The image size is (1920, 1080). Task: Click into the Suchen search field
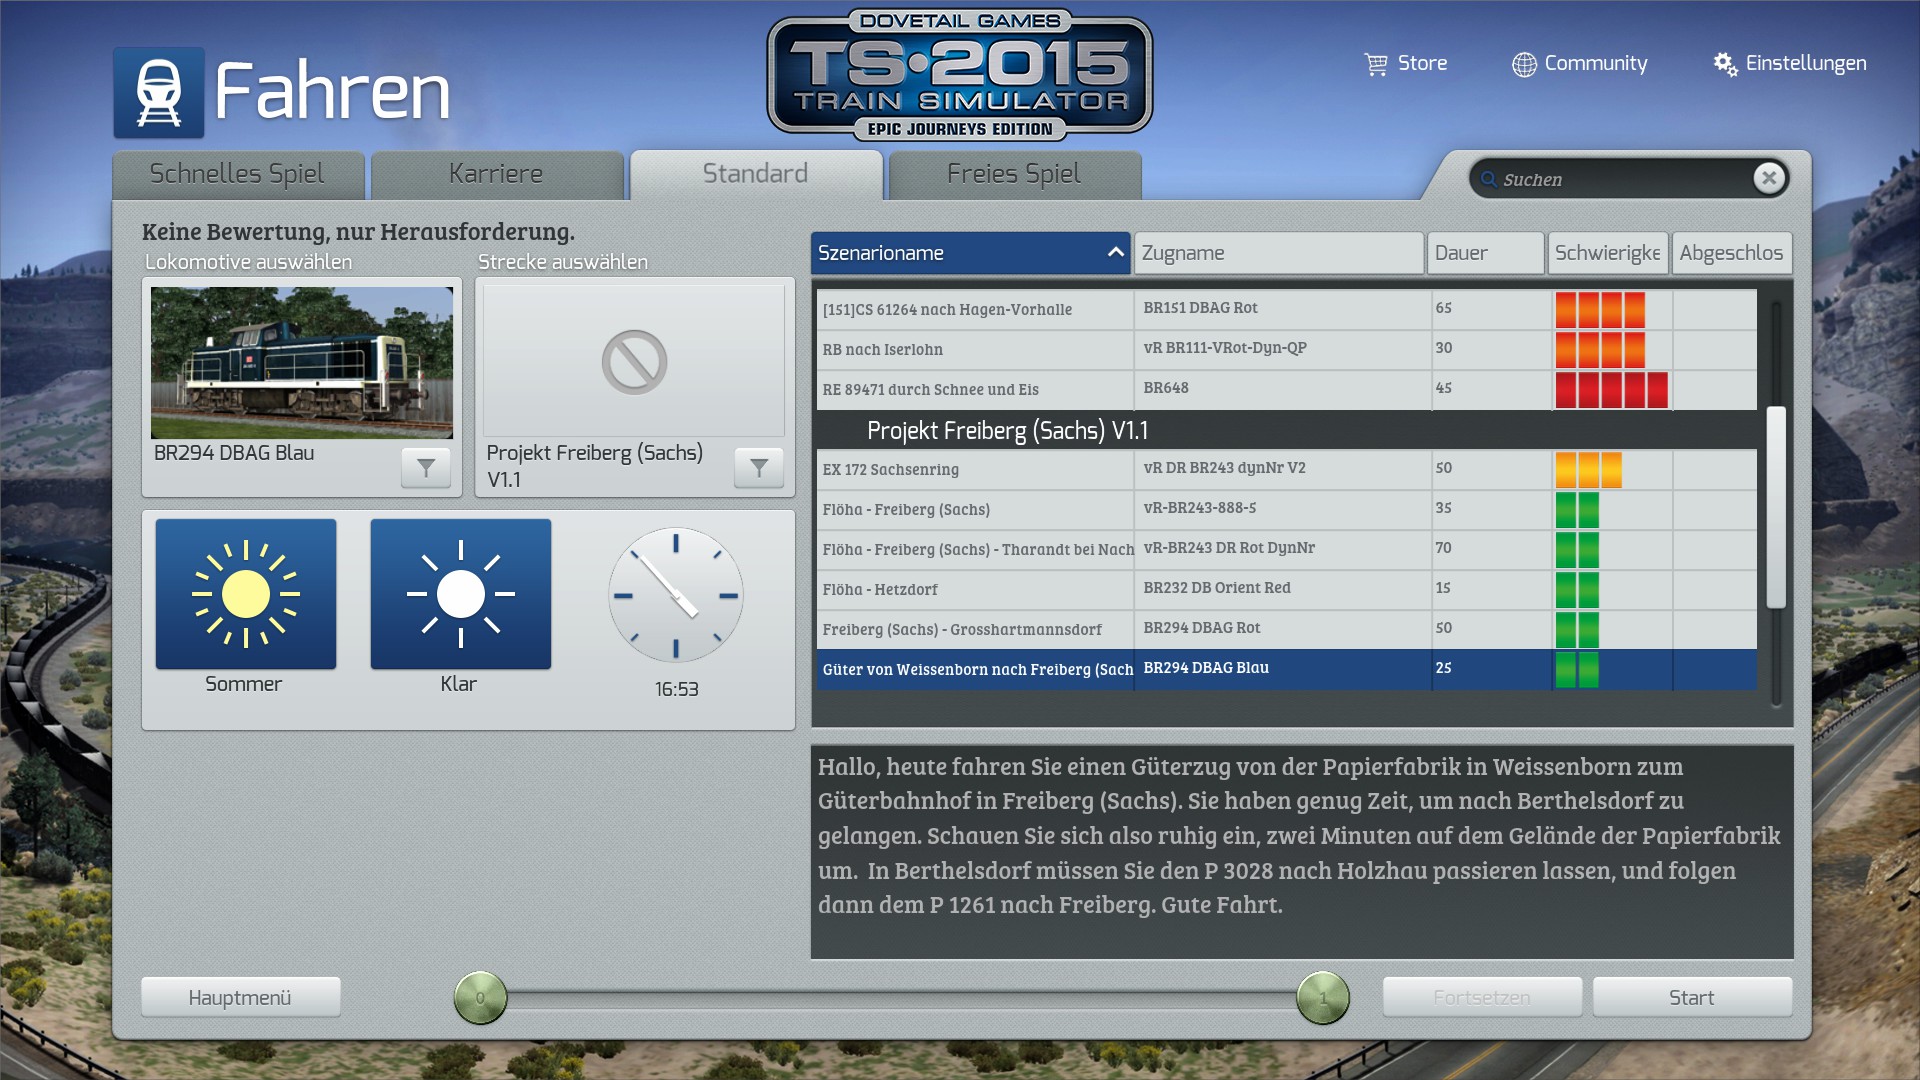(1620, 179)
